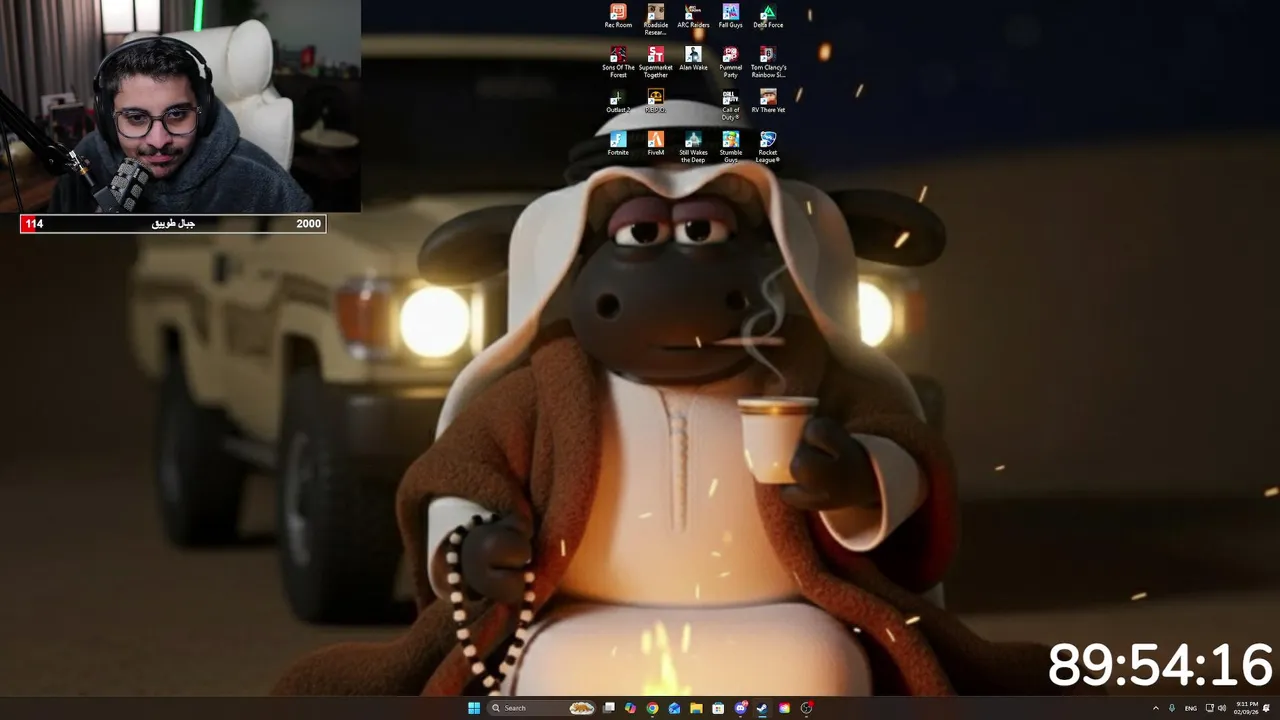
Task: Click the Fortnite desktop shortcut
Action: [x=618, y=144]
